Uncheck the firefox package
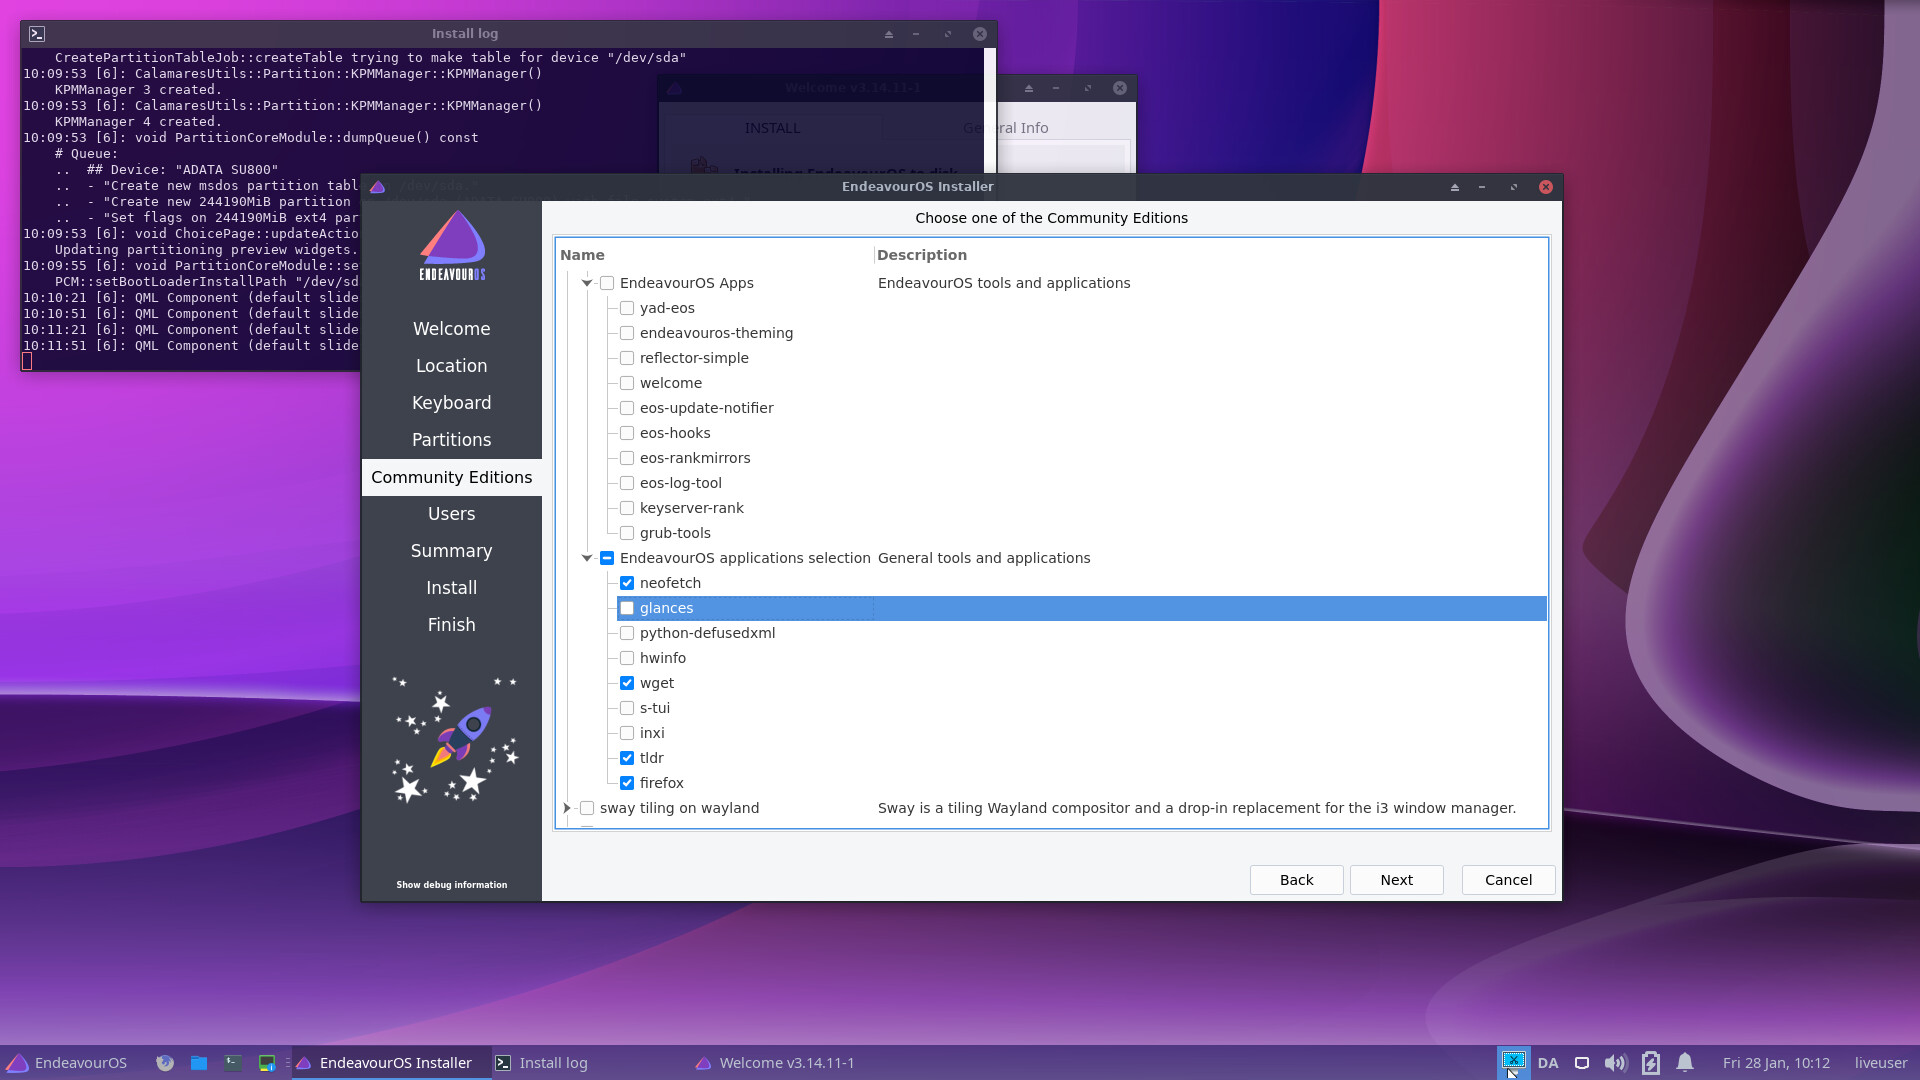Viewport: 1920px width, 1080px height. 627,783
